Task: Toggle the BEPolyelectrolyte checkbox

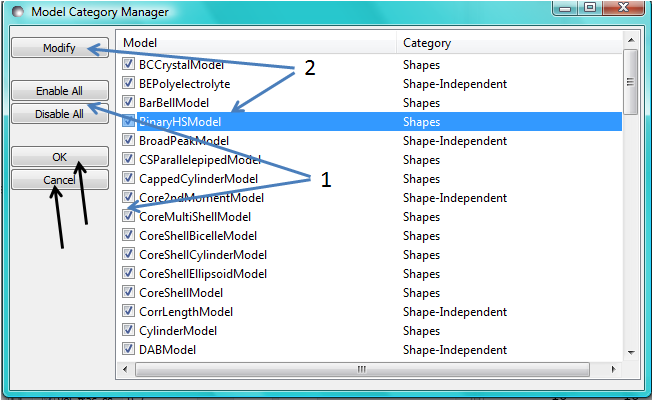Action: [x=128, y=83]
